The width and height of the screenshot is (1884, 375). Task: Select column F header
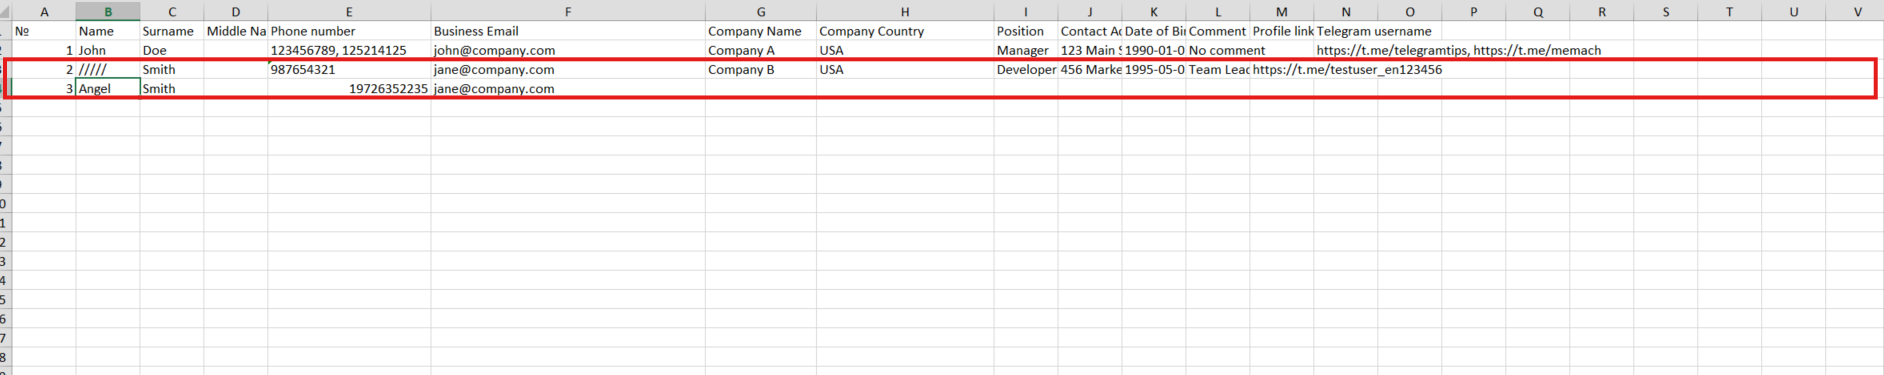point(568,12)
